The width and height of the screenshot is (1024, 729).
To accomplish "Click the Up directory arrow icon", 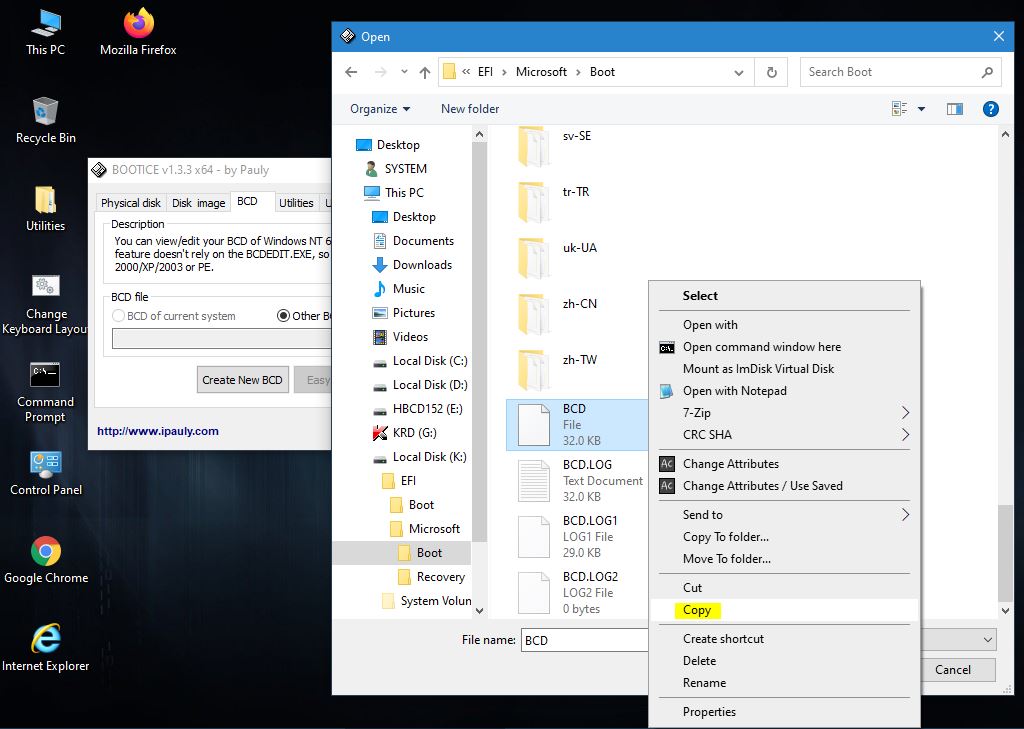I will (425, 72).
